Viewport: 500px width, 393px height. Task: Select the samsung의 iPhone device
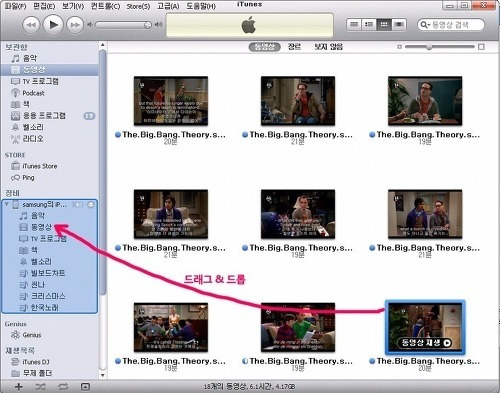coord(44,205)
